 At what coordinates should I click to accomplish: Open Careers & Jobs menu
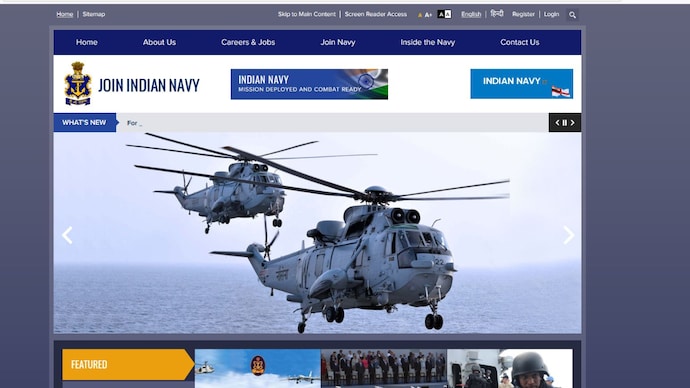[248, 42]
